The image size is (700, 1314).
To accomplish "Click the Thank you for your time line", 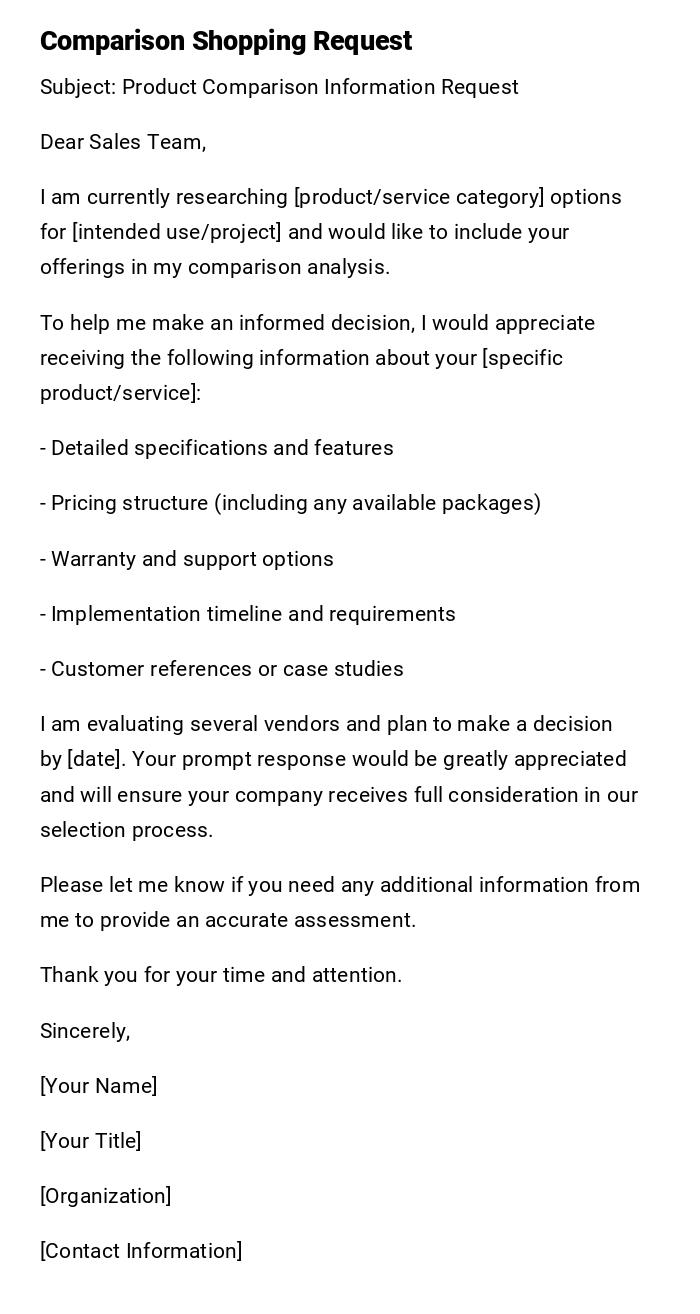I will tap(221, 975).
